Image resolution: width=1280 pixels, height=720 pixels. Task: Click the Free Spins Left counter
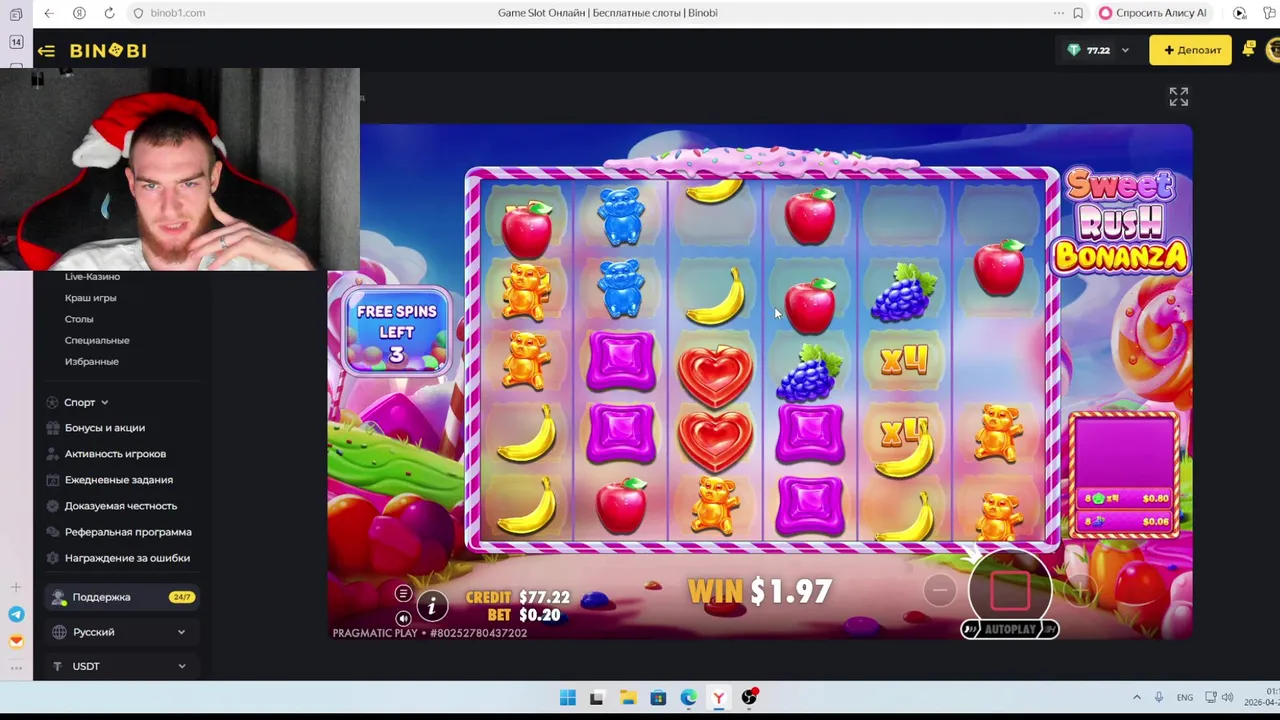coord(397,332)
